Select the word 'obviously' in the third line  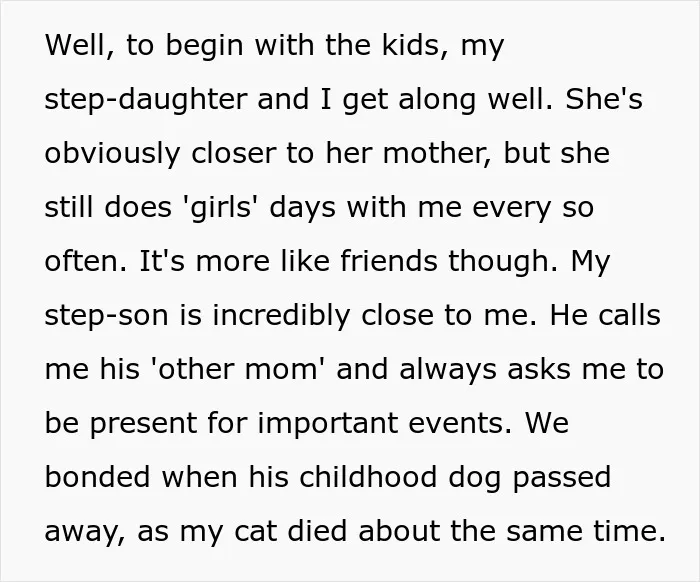(x=112, y=154)
